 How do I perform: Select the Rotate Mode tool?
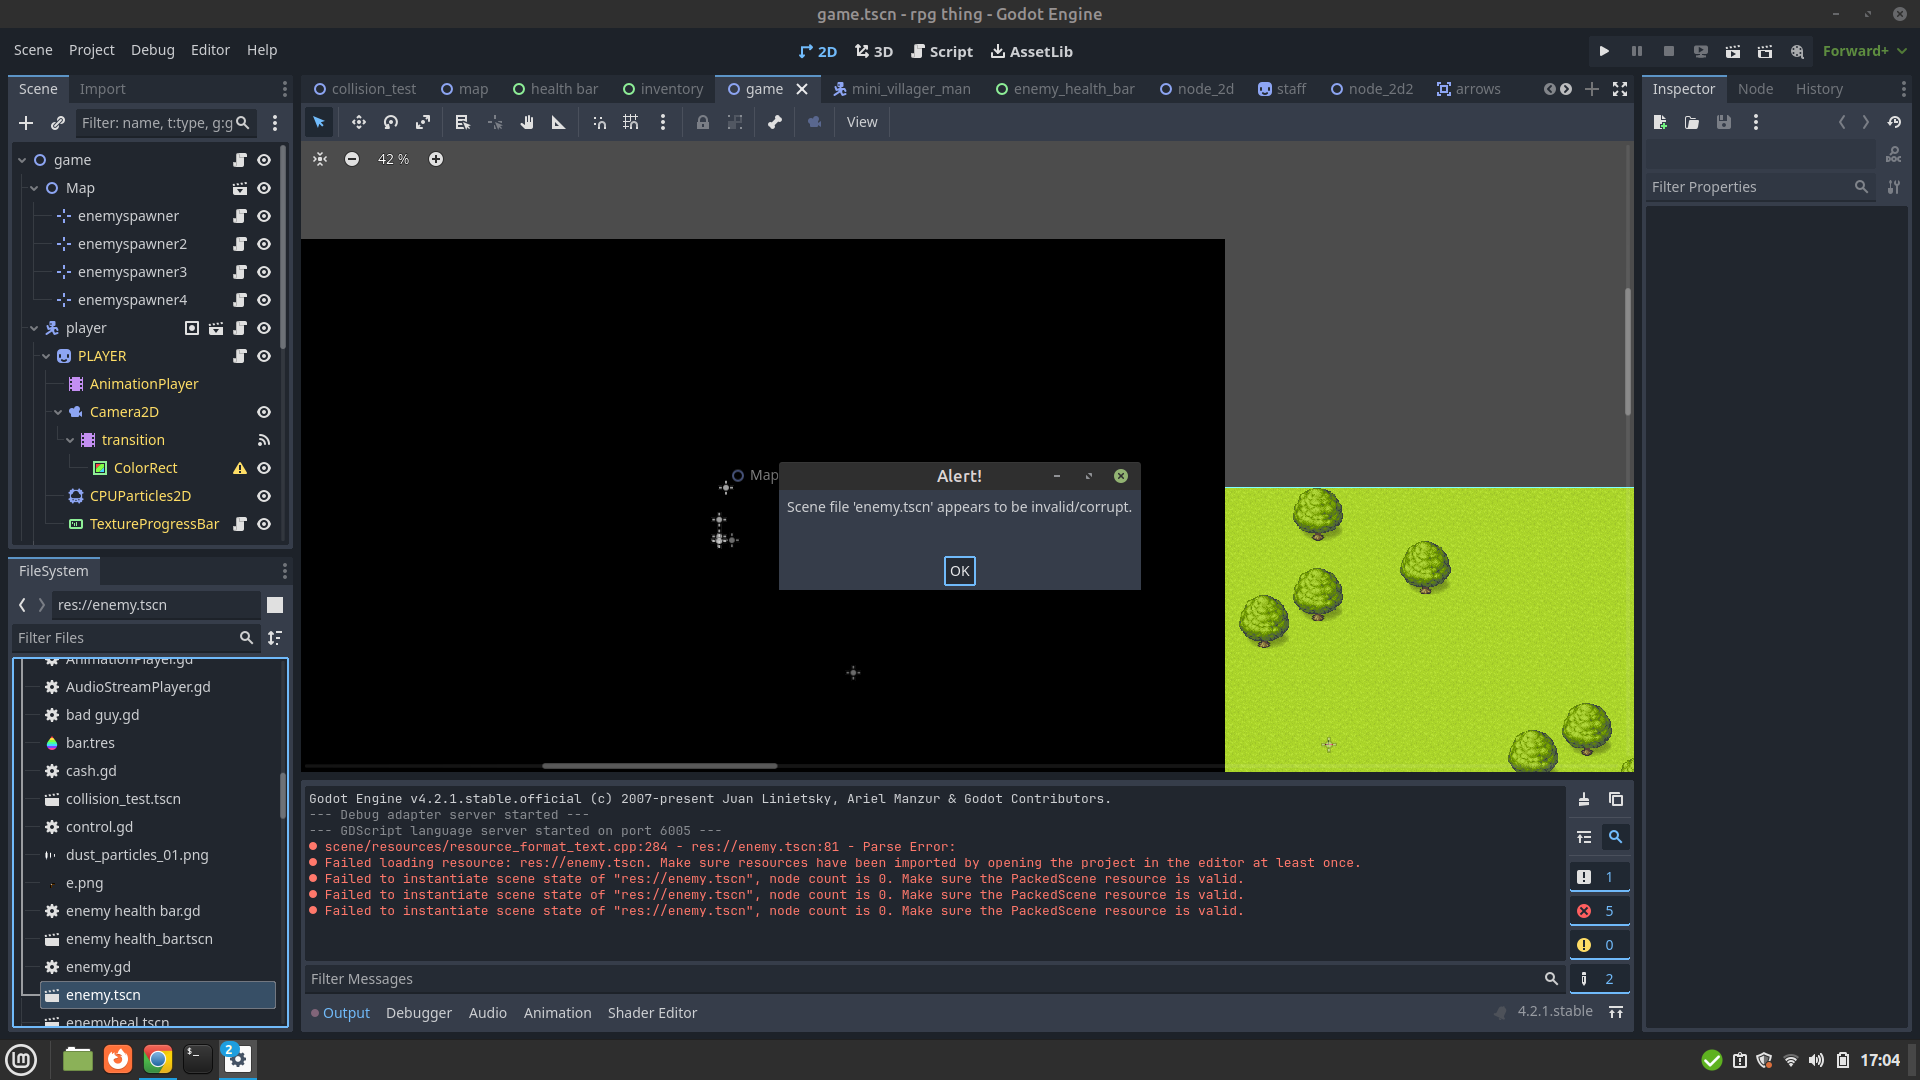(391, 122)
